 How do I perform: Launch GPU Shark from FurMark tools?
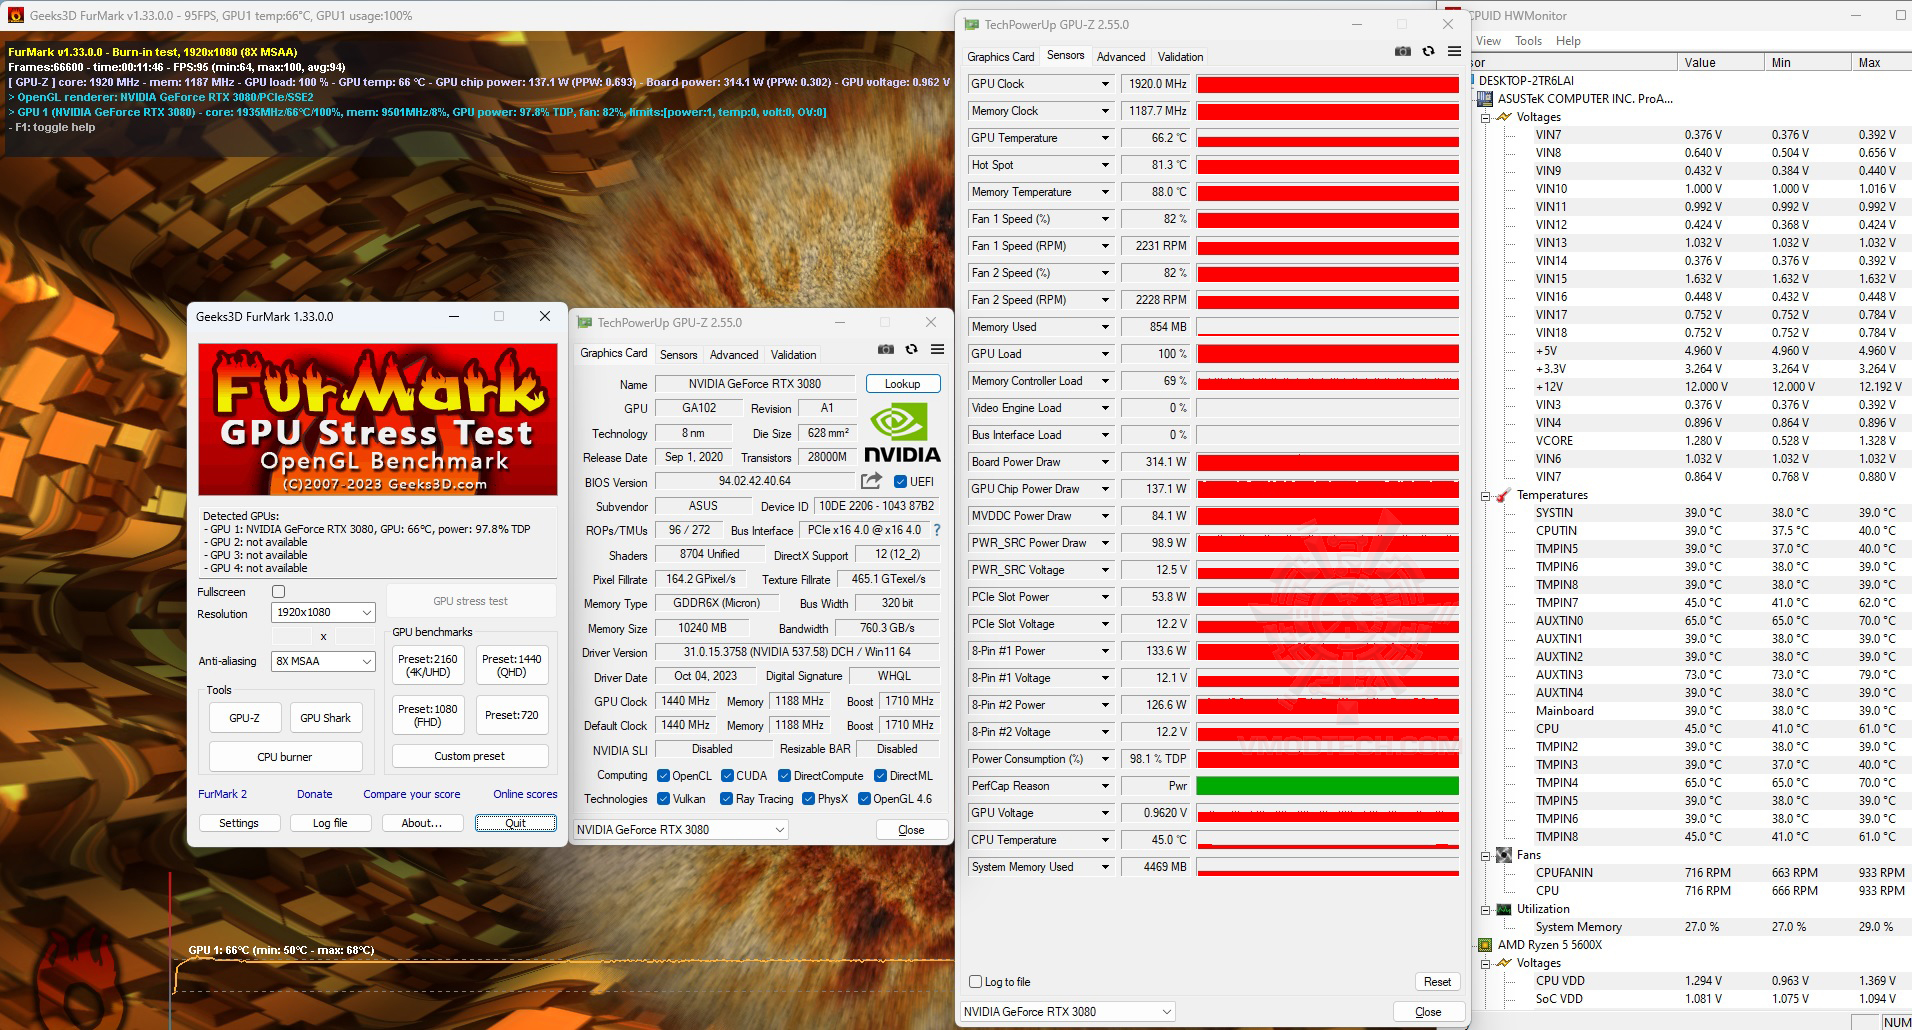point(325,717)
